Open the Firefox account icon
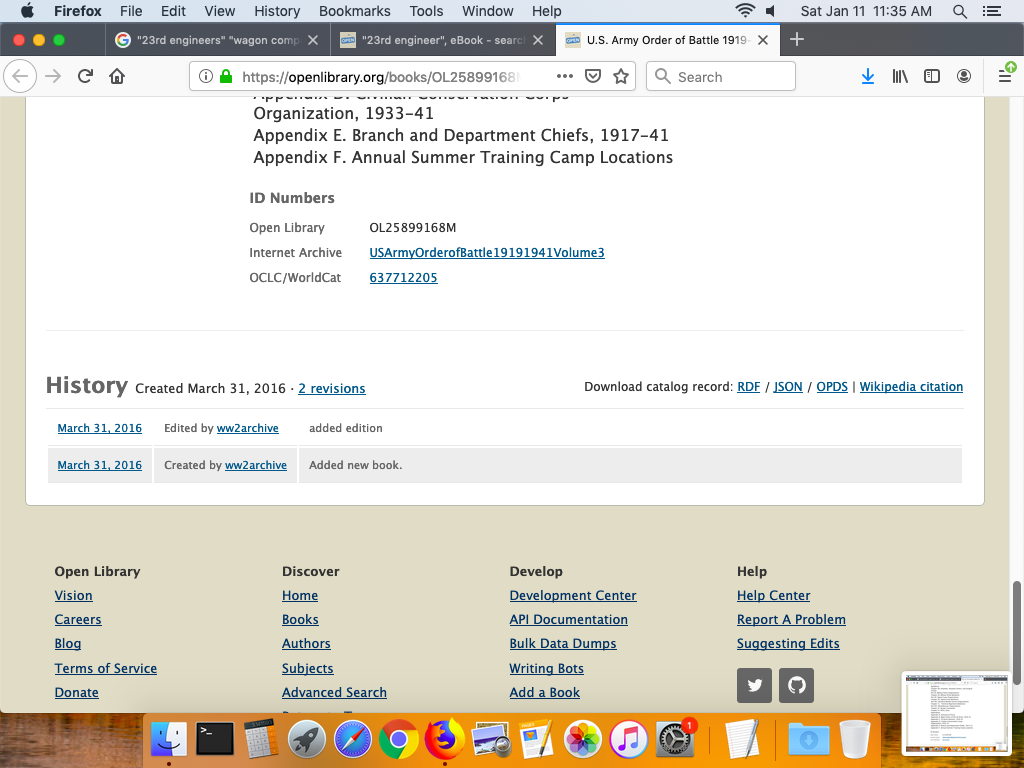 click(964, 77)
